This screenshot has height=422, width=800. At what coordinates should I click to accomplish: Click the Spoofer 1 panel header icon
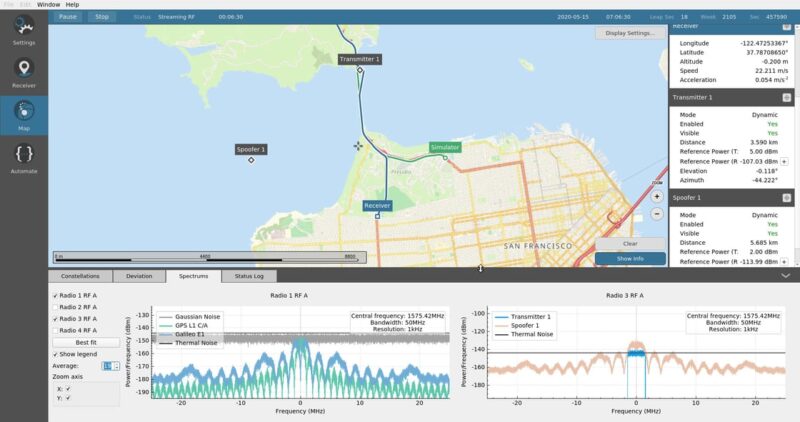pyautogui.click(x=786, y=198)
